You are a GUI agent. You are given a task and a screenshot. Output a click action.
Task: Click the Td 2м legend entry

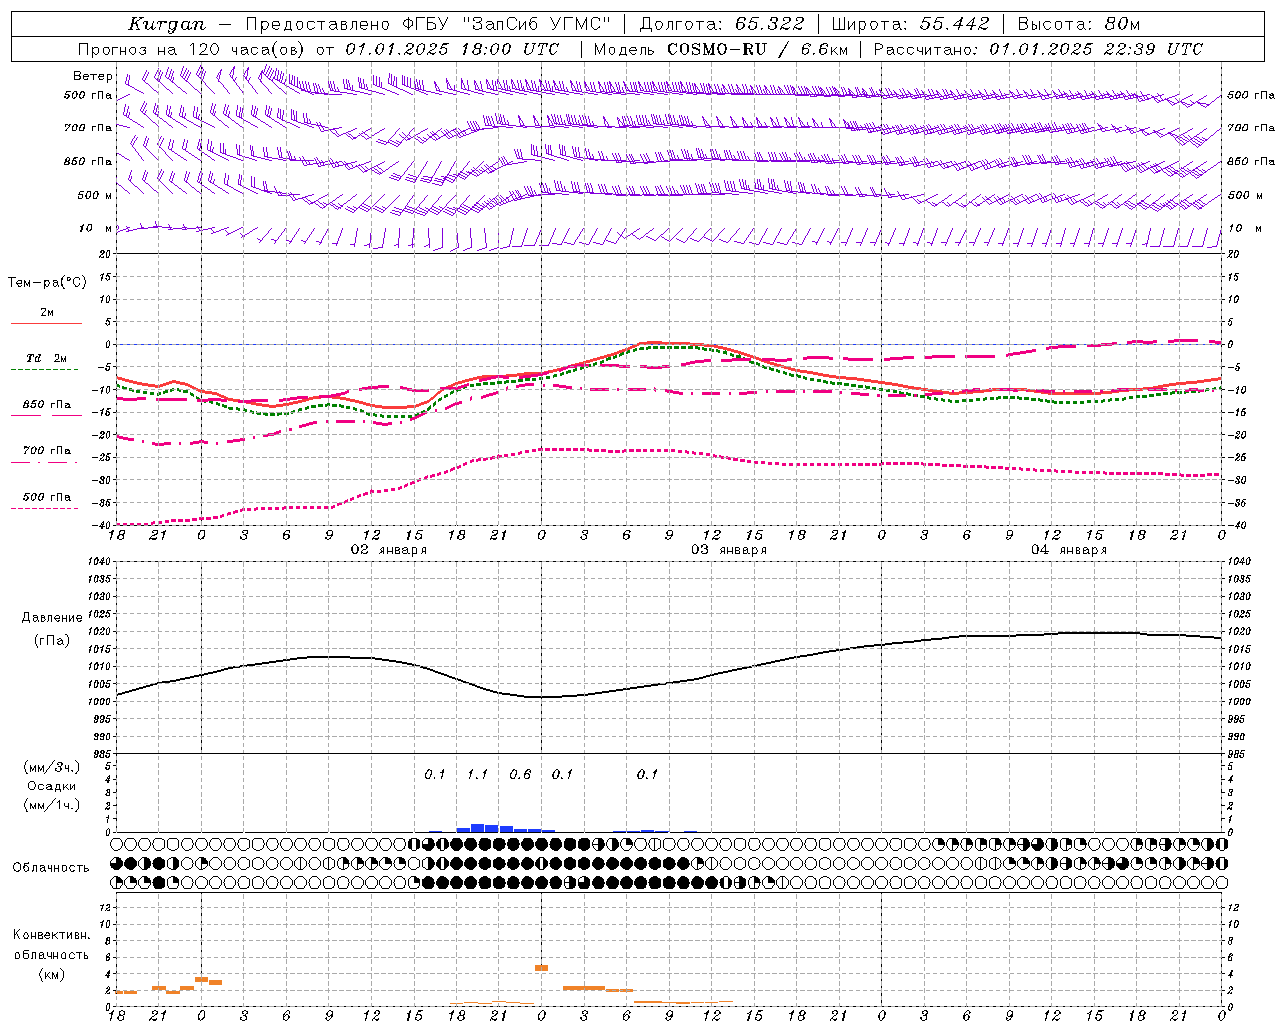[x=47, y=358]
